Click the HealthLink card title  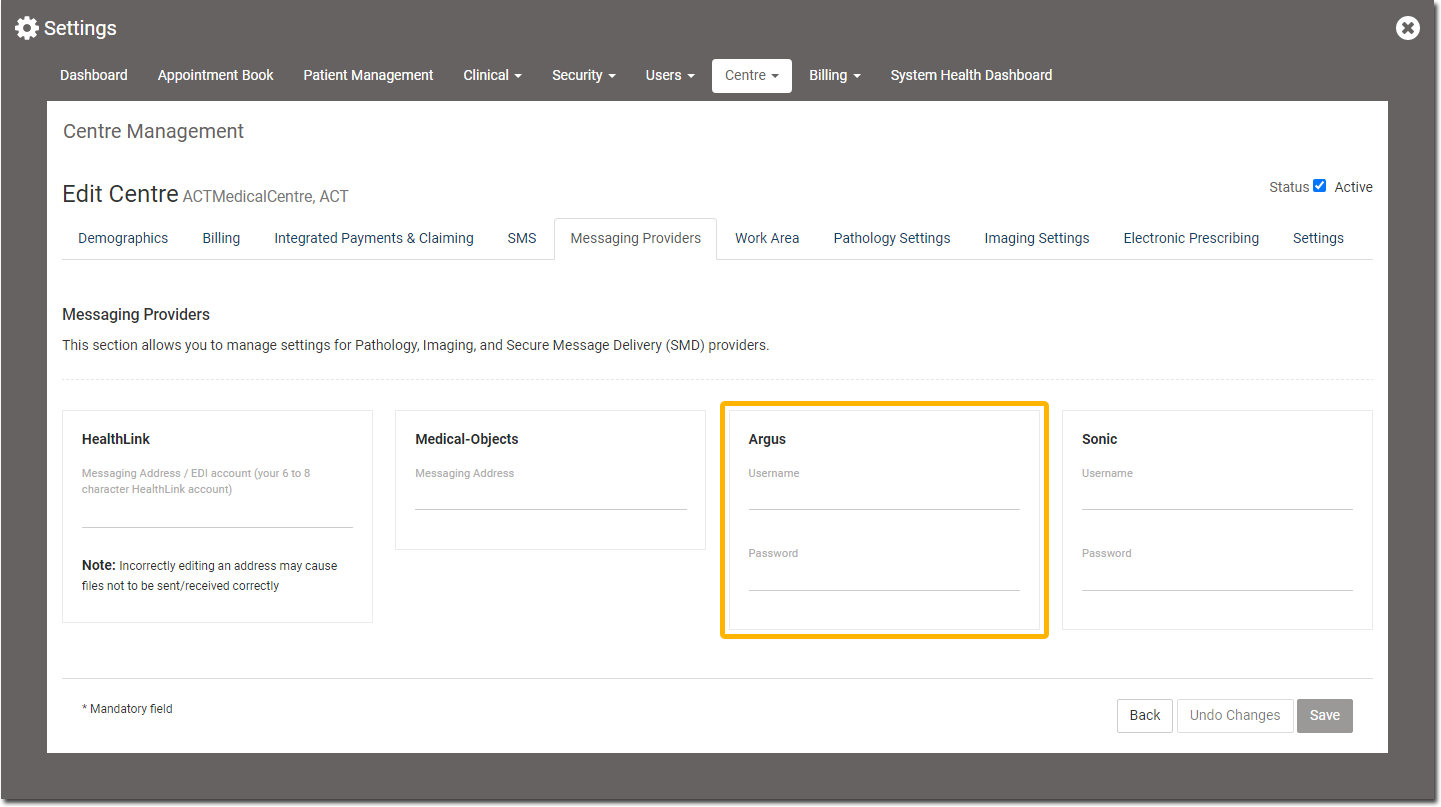116,439
